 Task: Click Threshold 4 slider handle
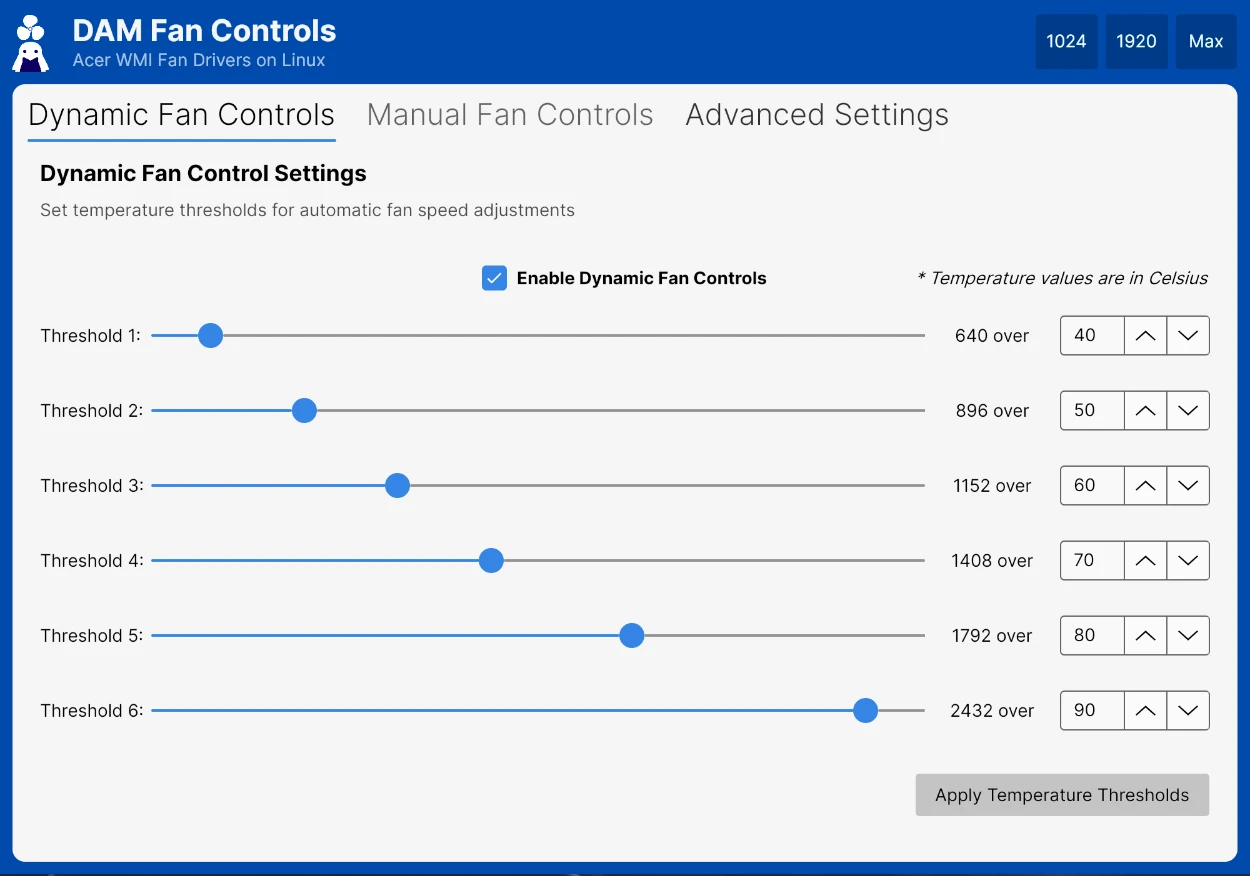(491, 561)
